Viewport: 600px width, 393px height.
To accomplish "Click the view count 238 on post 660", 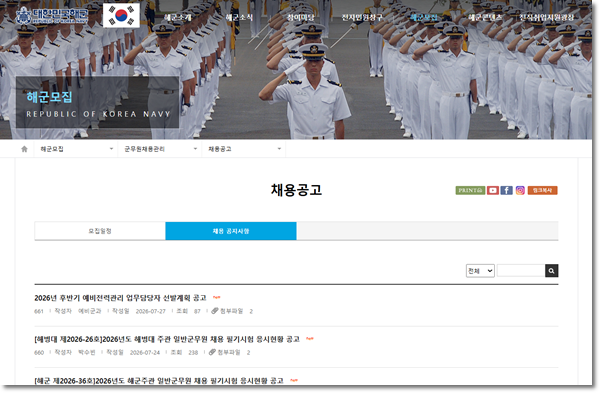I will tap(193, 352).
